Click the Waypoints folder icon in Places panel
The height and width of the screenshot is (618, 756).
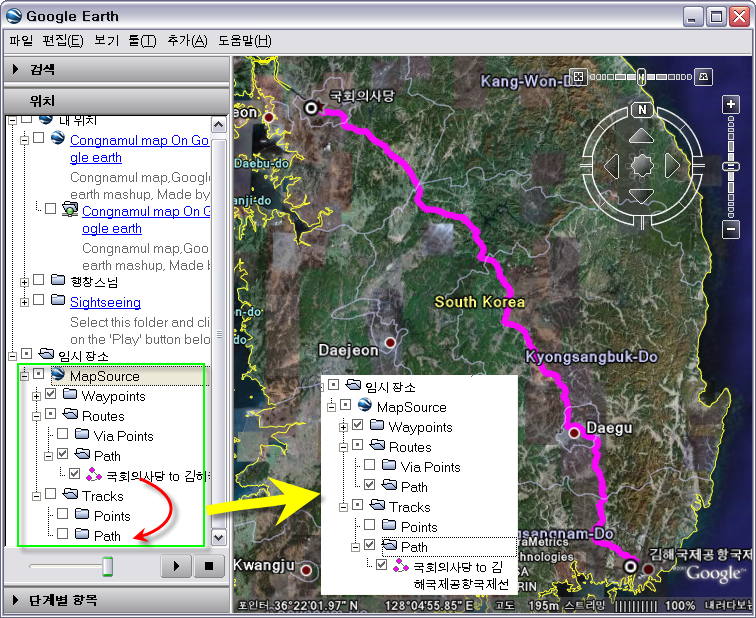coord(70,394)
